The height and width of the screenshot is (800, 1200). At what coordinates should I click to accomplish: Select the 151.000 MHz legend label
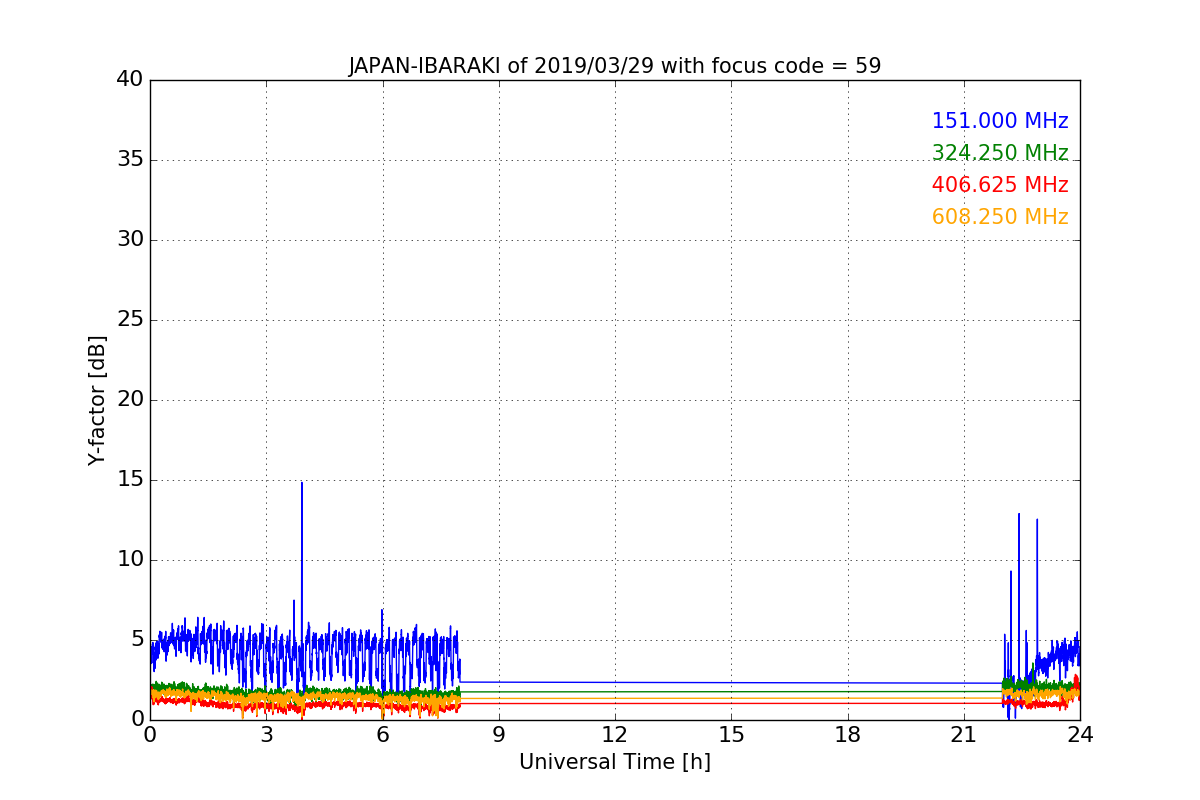point(1000,121)
